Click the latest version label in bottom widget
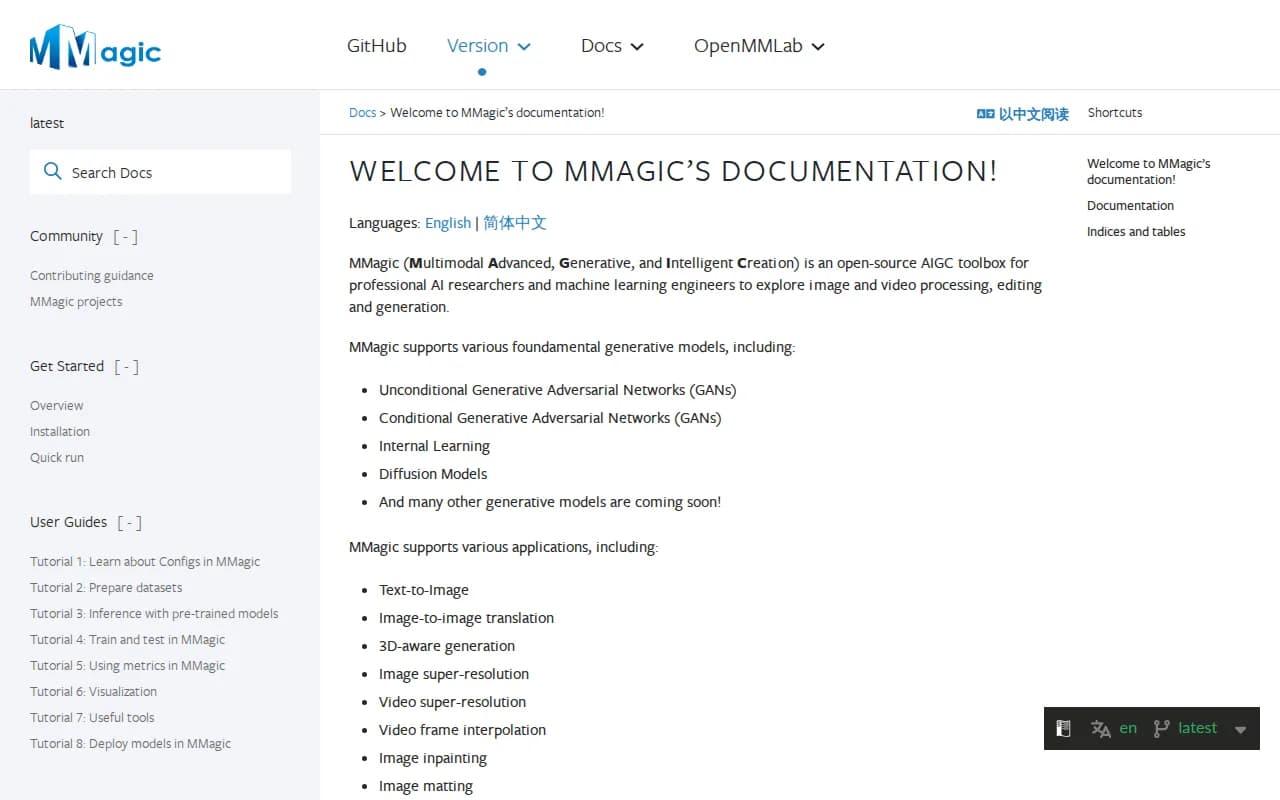This screenshot has width=1280, height=800. 1197,728
